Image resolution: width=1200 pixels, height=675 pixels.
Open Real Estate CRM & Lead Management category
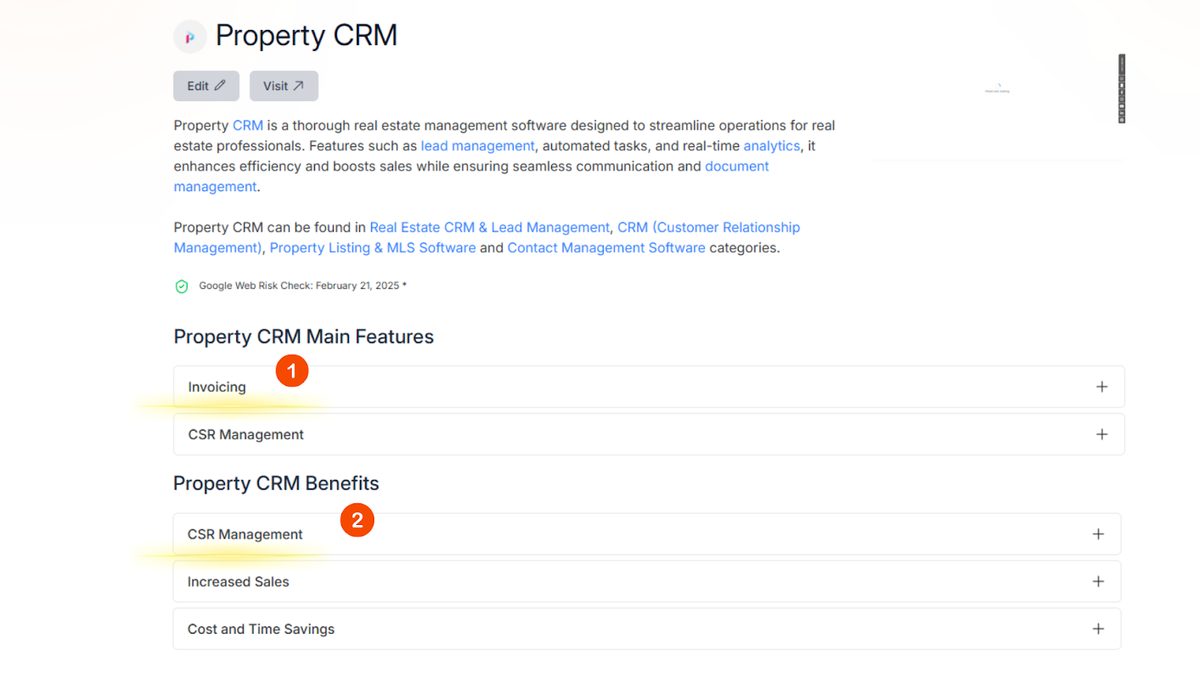(489, 227)
